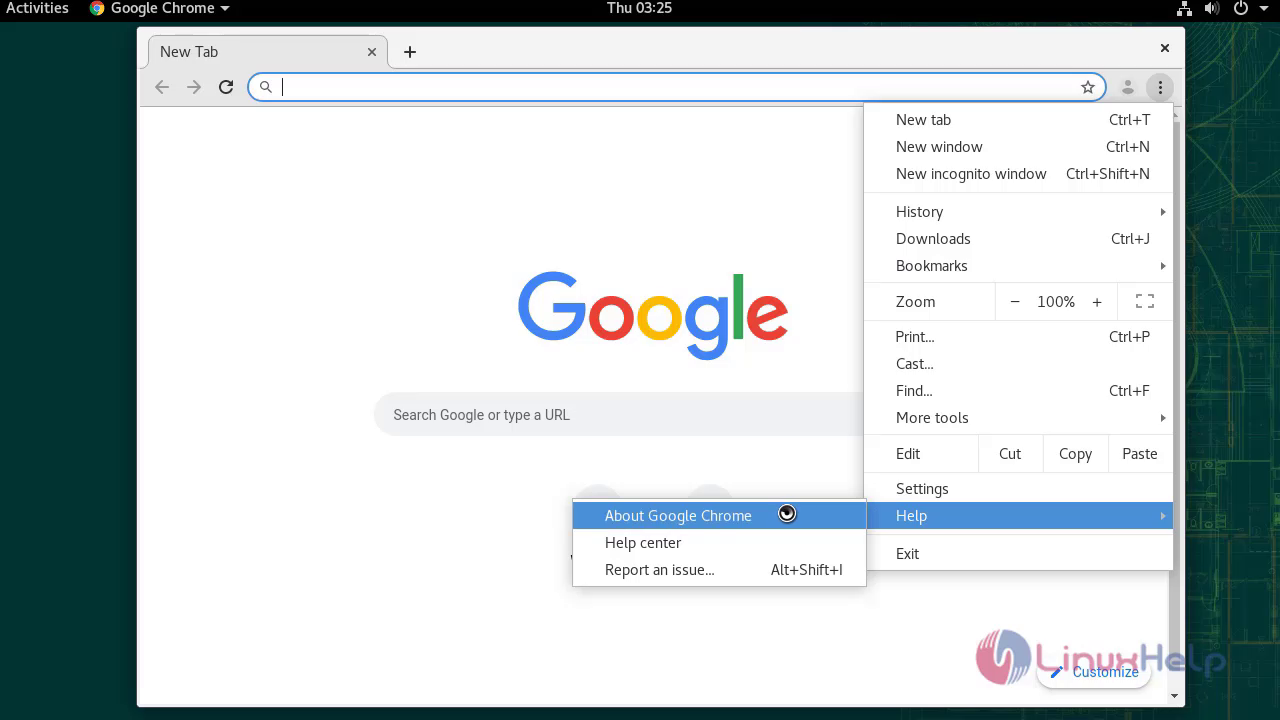Open the Activities overview
The height and width of the screenshot is (720, 1280).
click(x=37, y=8)
